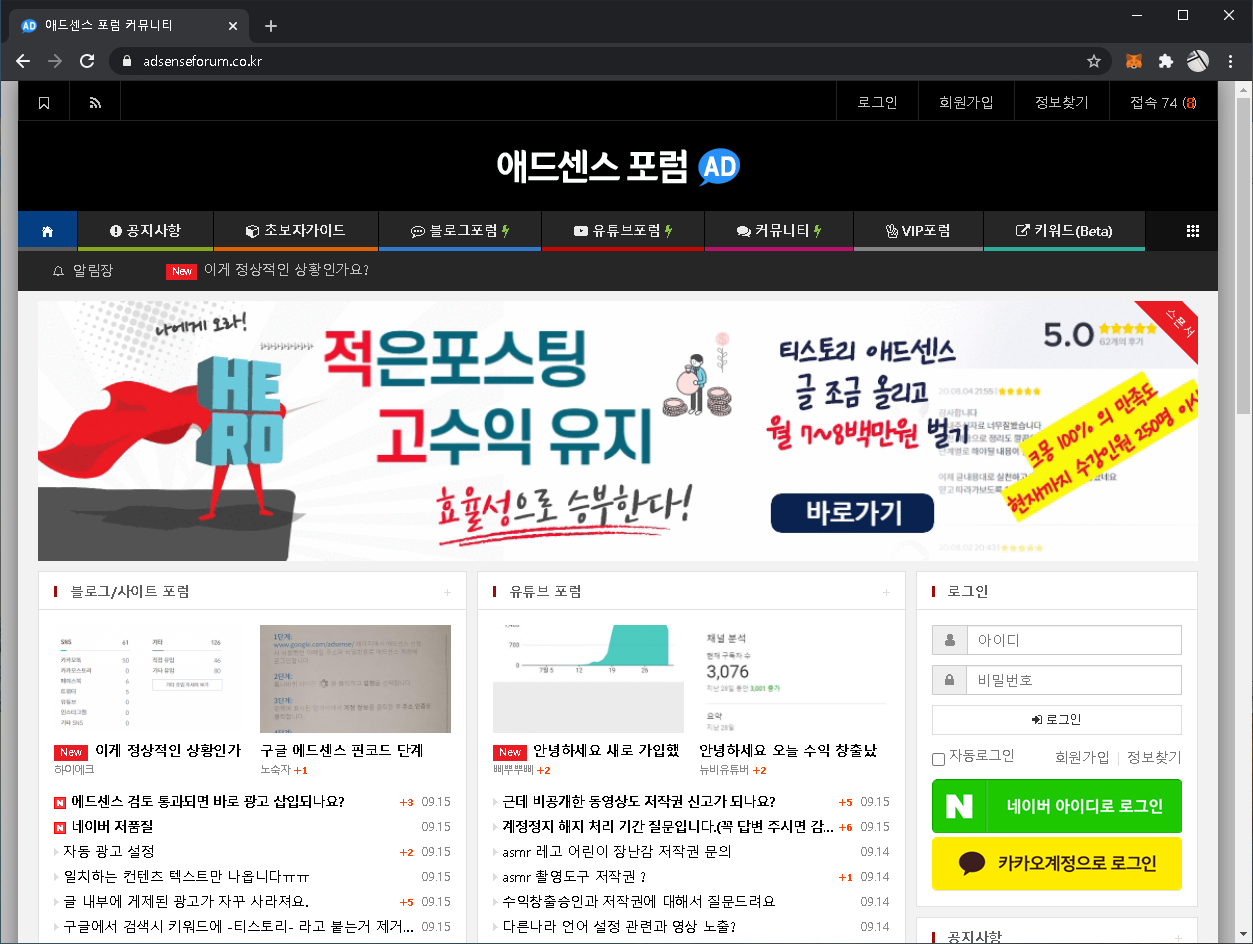This screenshot has width=1253, height=944.
Task: Open the 커뮤니티 menu
Action: [779, 231]
